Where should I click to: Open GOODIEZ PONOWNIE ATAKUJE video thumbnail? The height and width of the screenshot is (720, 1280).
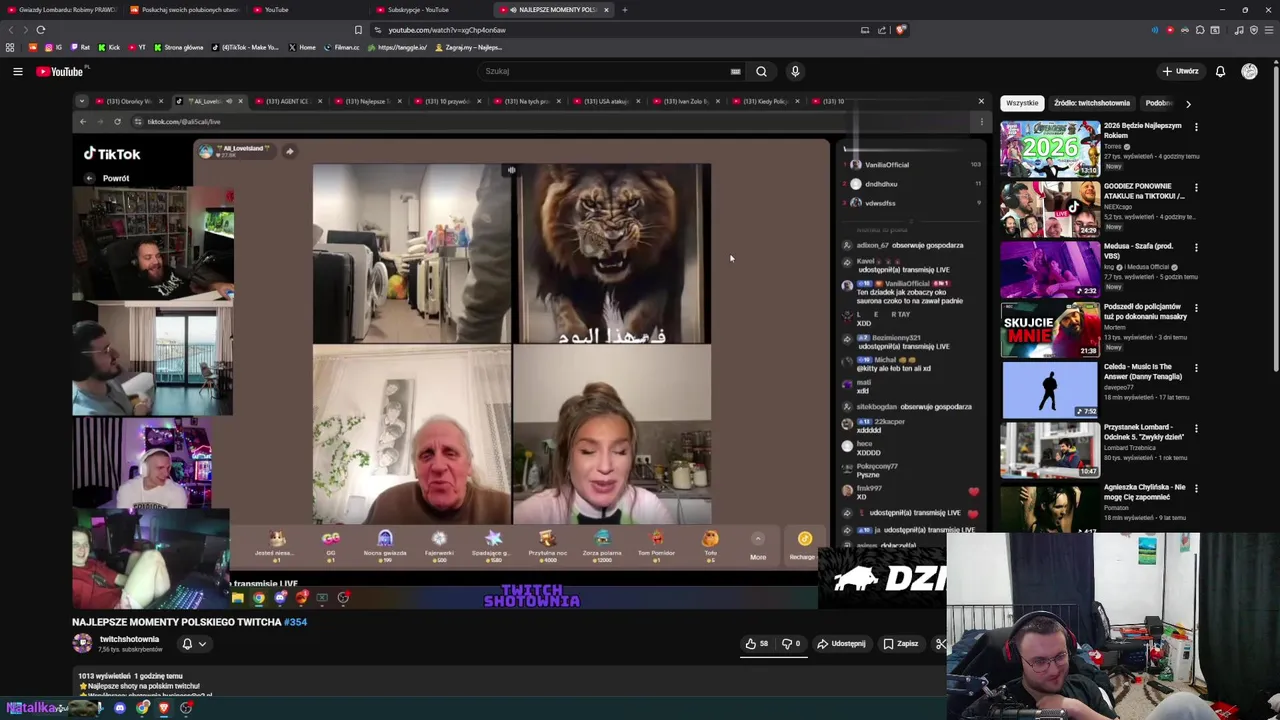click(1050, 209)
